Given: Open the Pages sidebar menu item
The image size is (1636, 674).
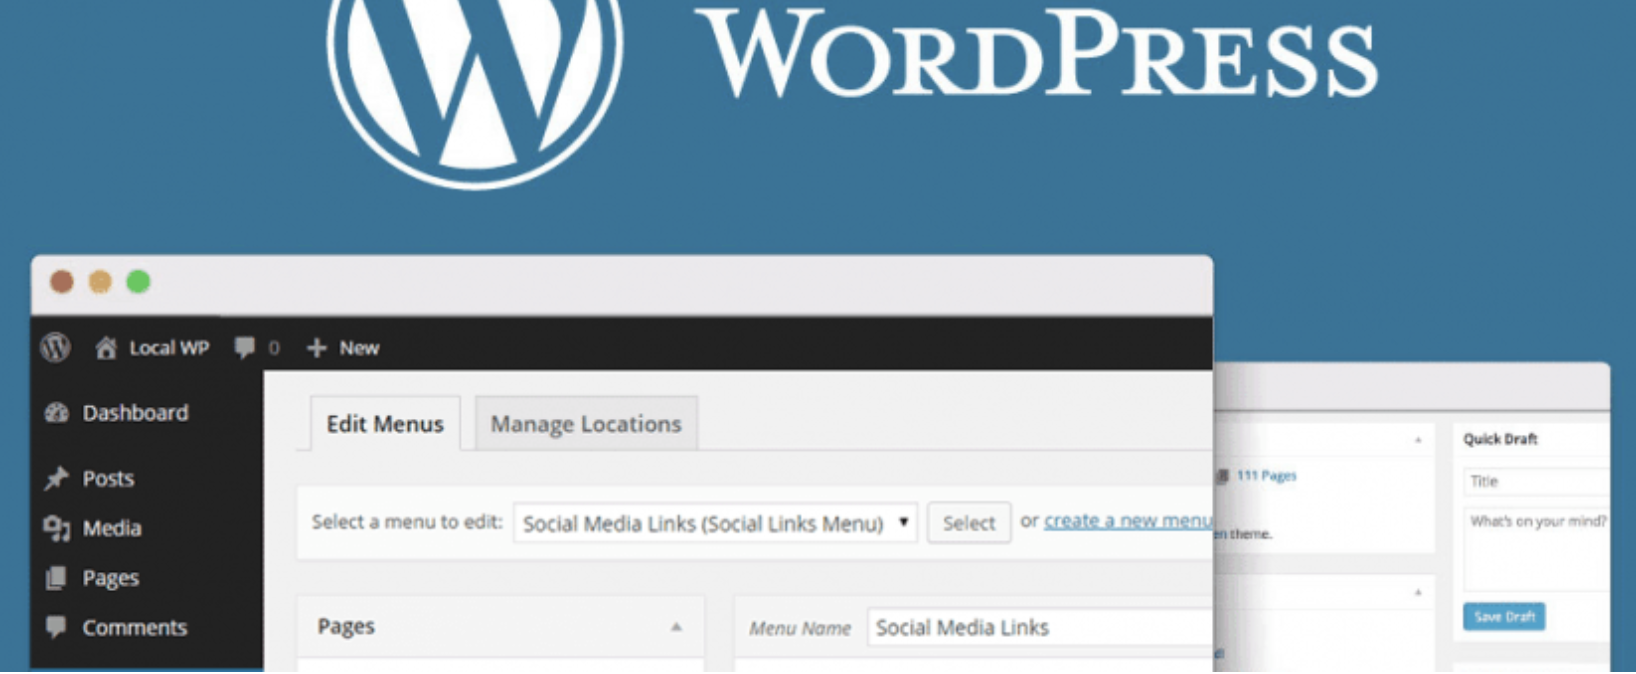Looking at the screenshot, I should (x=111, y=578).
